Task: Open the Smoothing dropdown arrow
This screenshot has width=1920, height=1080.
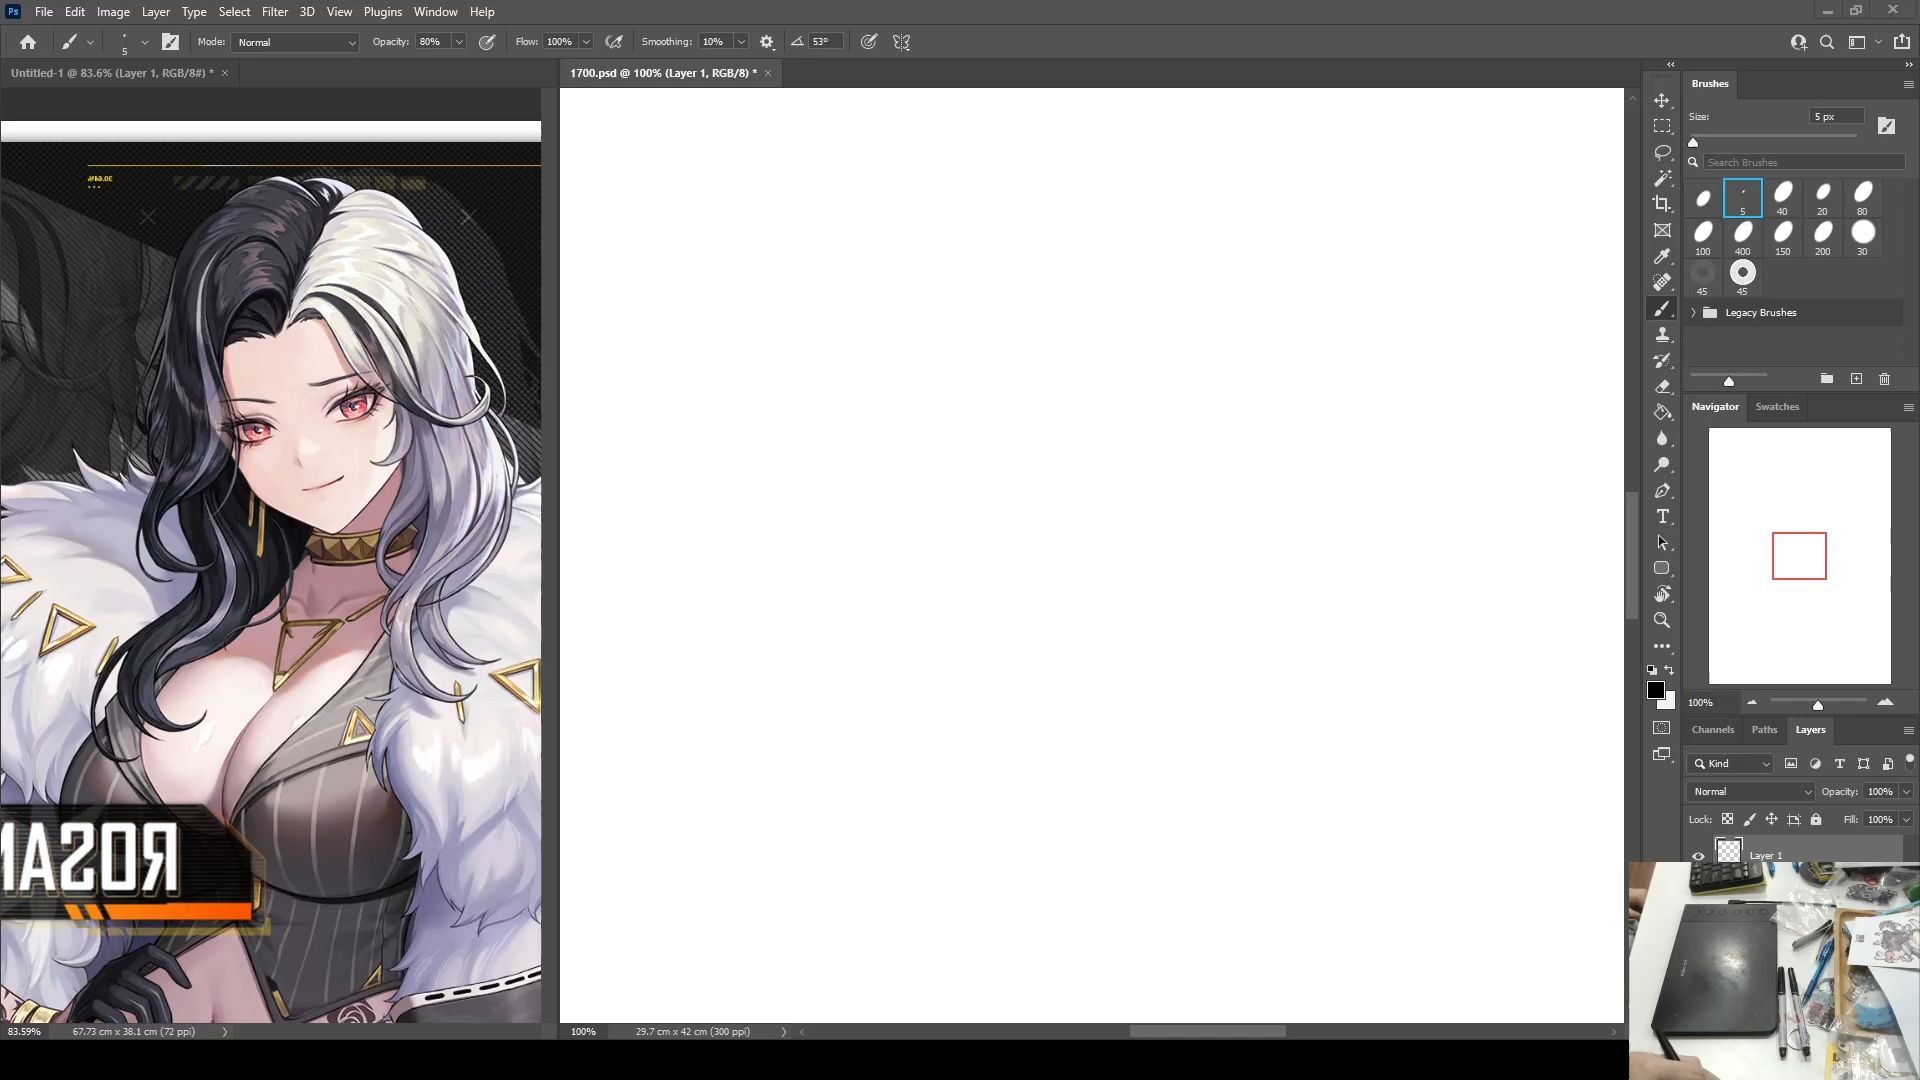Action: tap(741, 42)
